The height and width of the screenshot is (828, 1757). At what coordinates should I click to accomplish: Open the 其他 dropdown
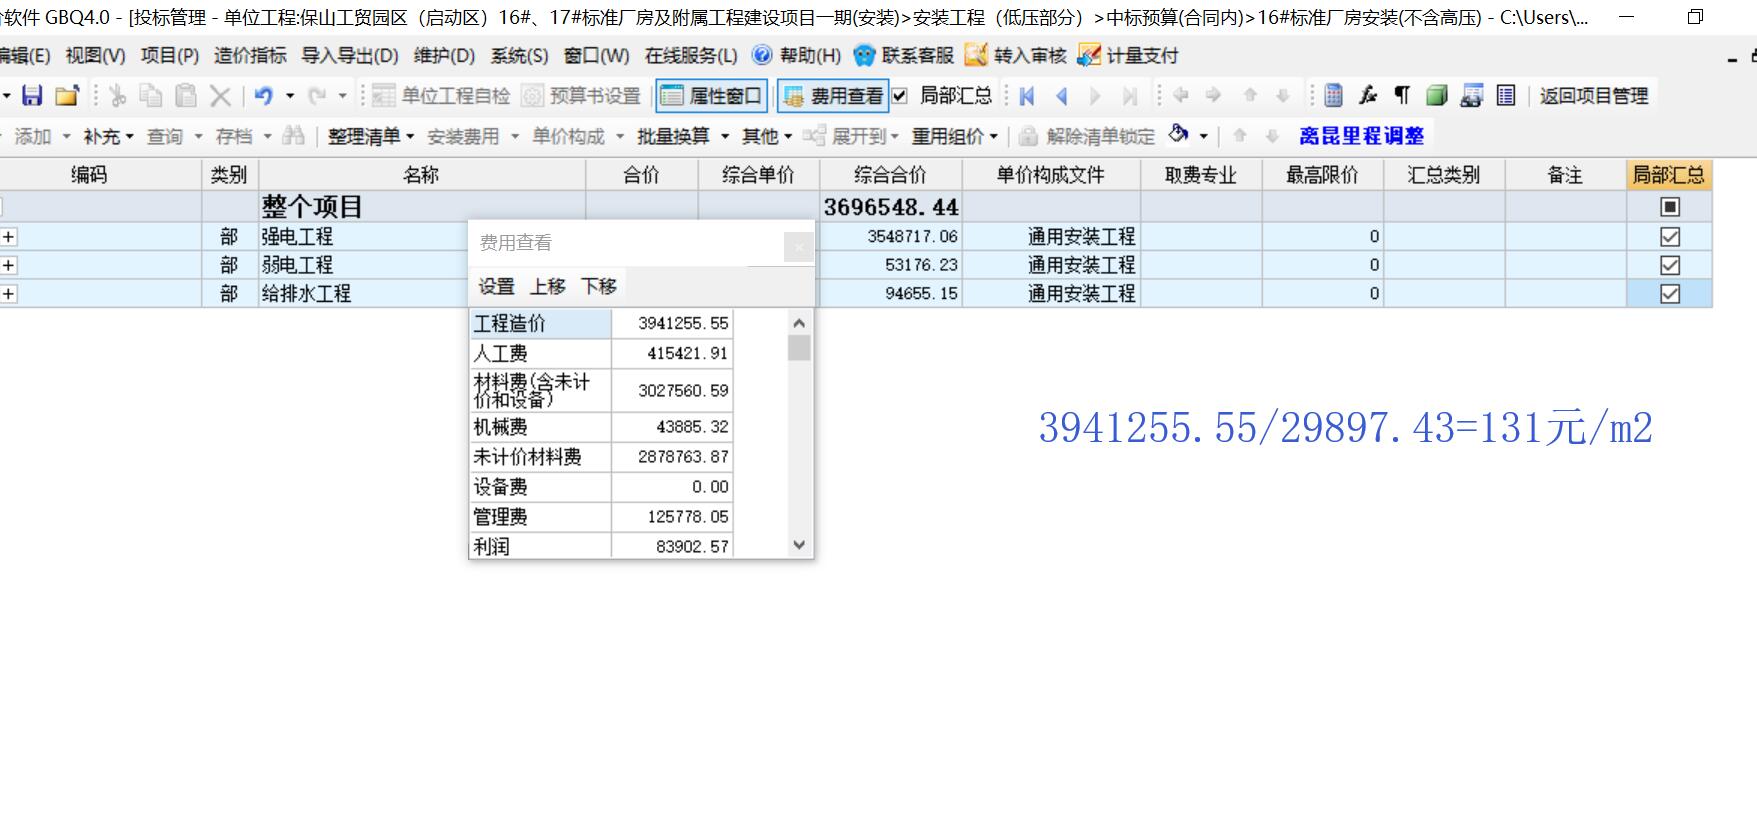pos(767,136)
